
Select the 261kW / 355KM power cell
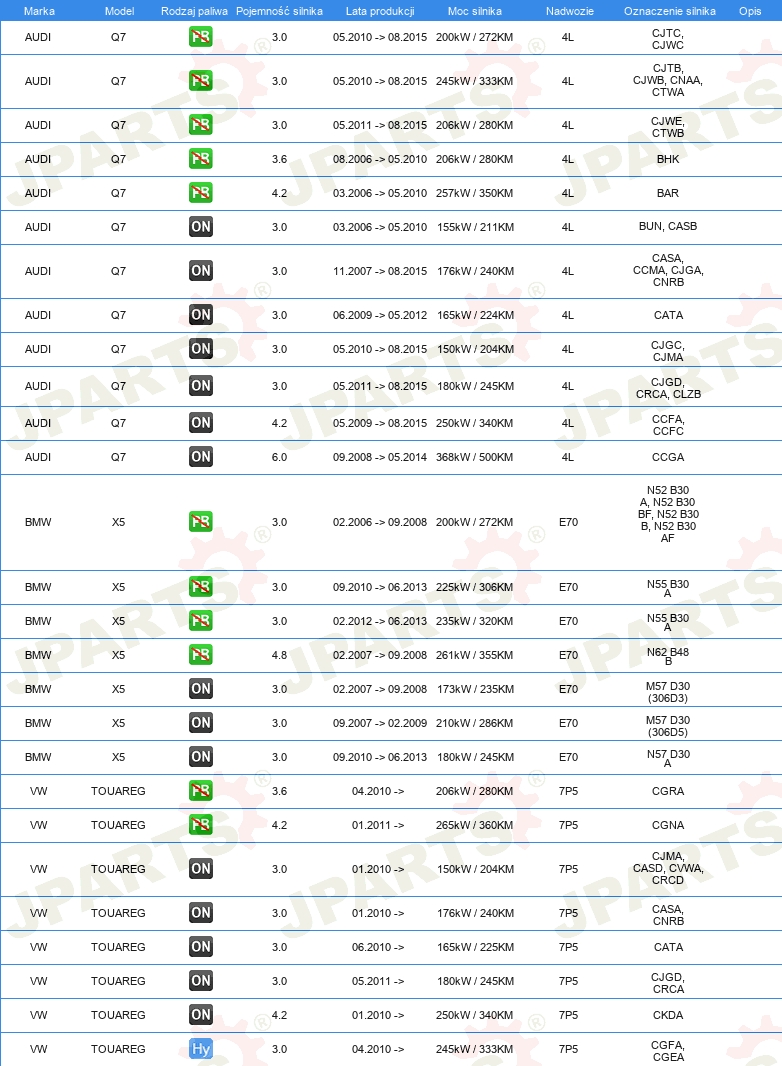pyautogui.click(x=475, y=655)
